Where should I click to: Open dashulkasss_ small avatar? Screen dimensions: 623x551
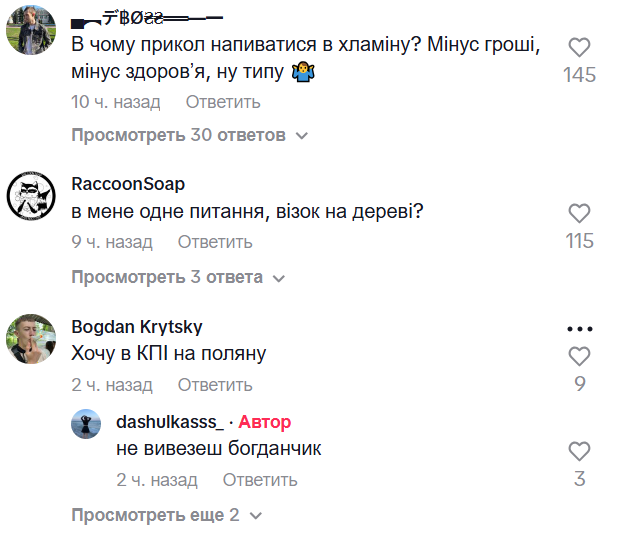click(x=86, y=424)
